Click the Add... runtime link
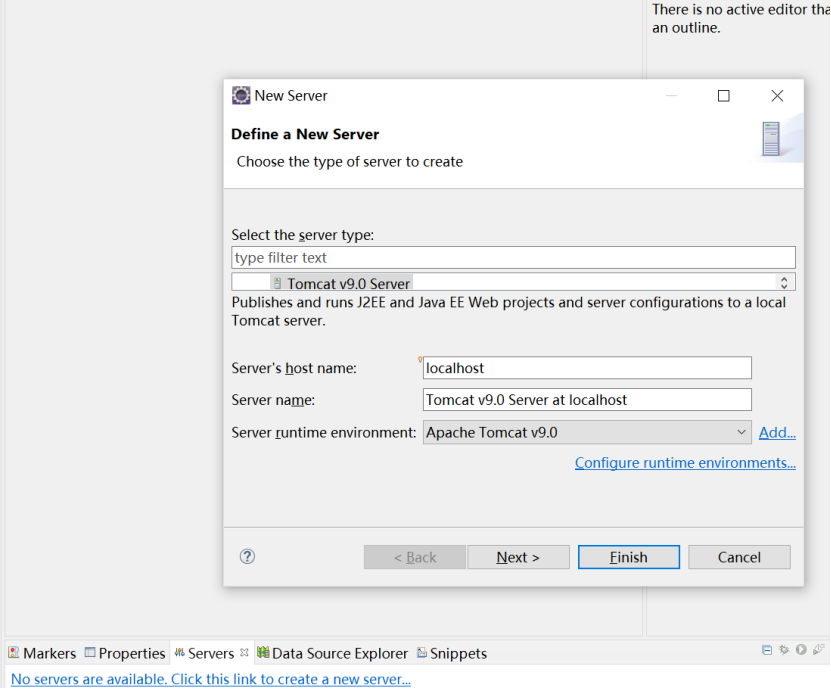Viewport: 831px width, 689px height. [x=777, y=432]
